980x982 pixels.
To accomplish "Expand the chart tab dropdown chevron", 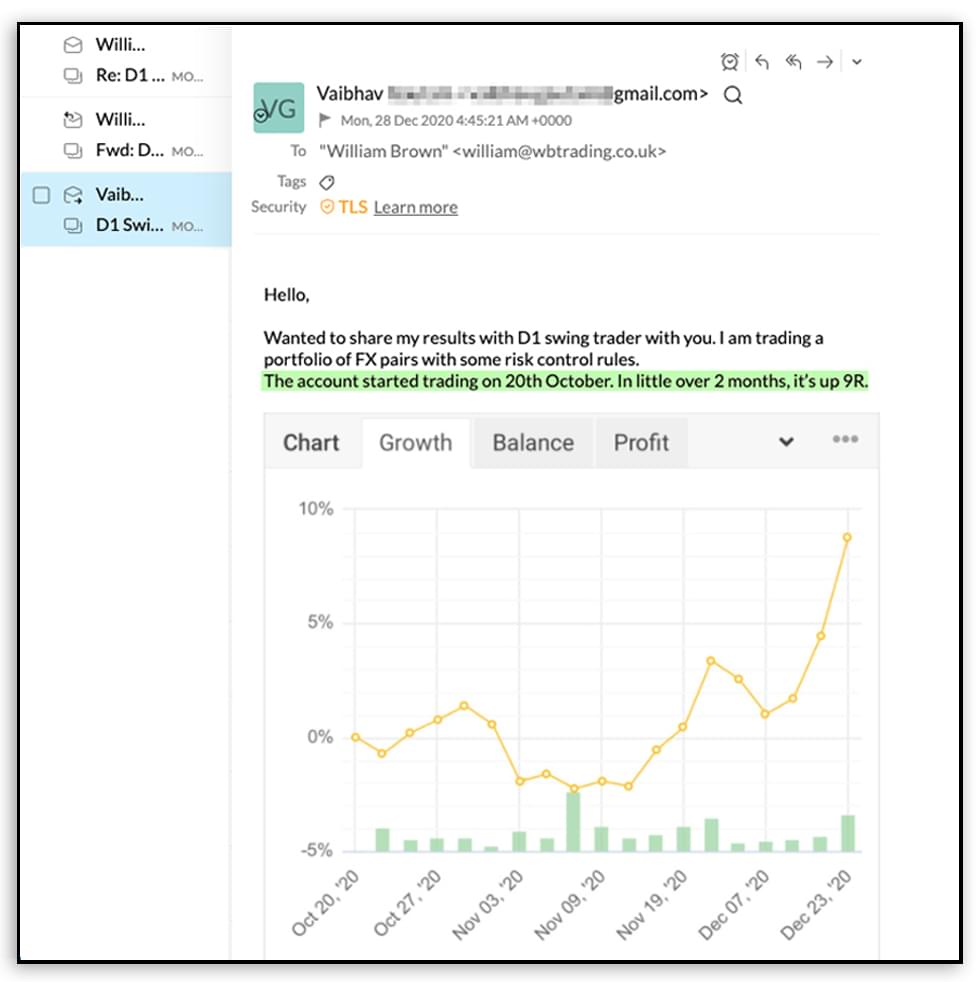I will (787, 442).
